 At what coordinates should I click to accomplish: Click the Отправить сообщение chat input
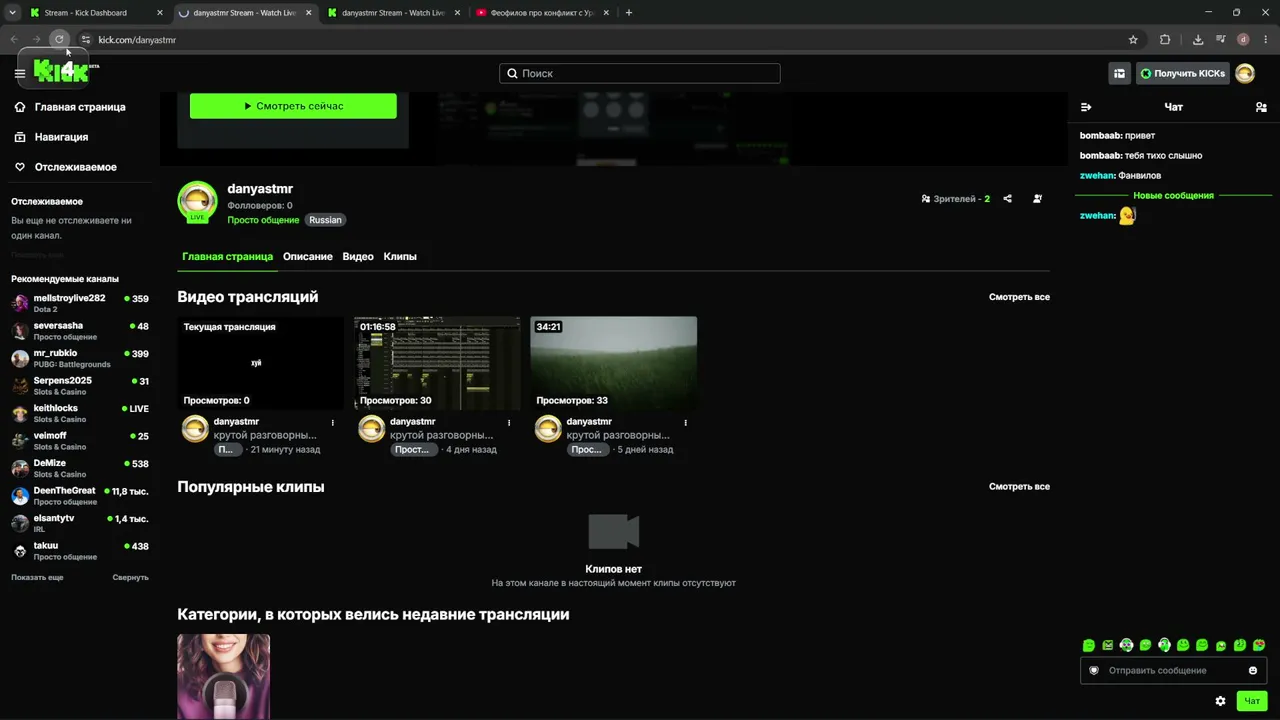pyautogui.click(x=1173, y=670)
